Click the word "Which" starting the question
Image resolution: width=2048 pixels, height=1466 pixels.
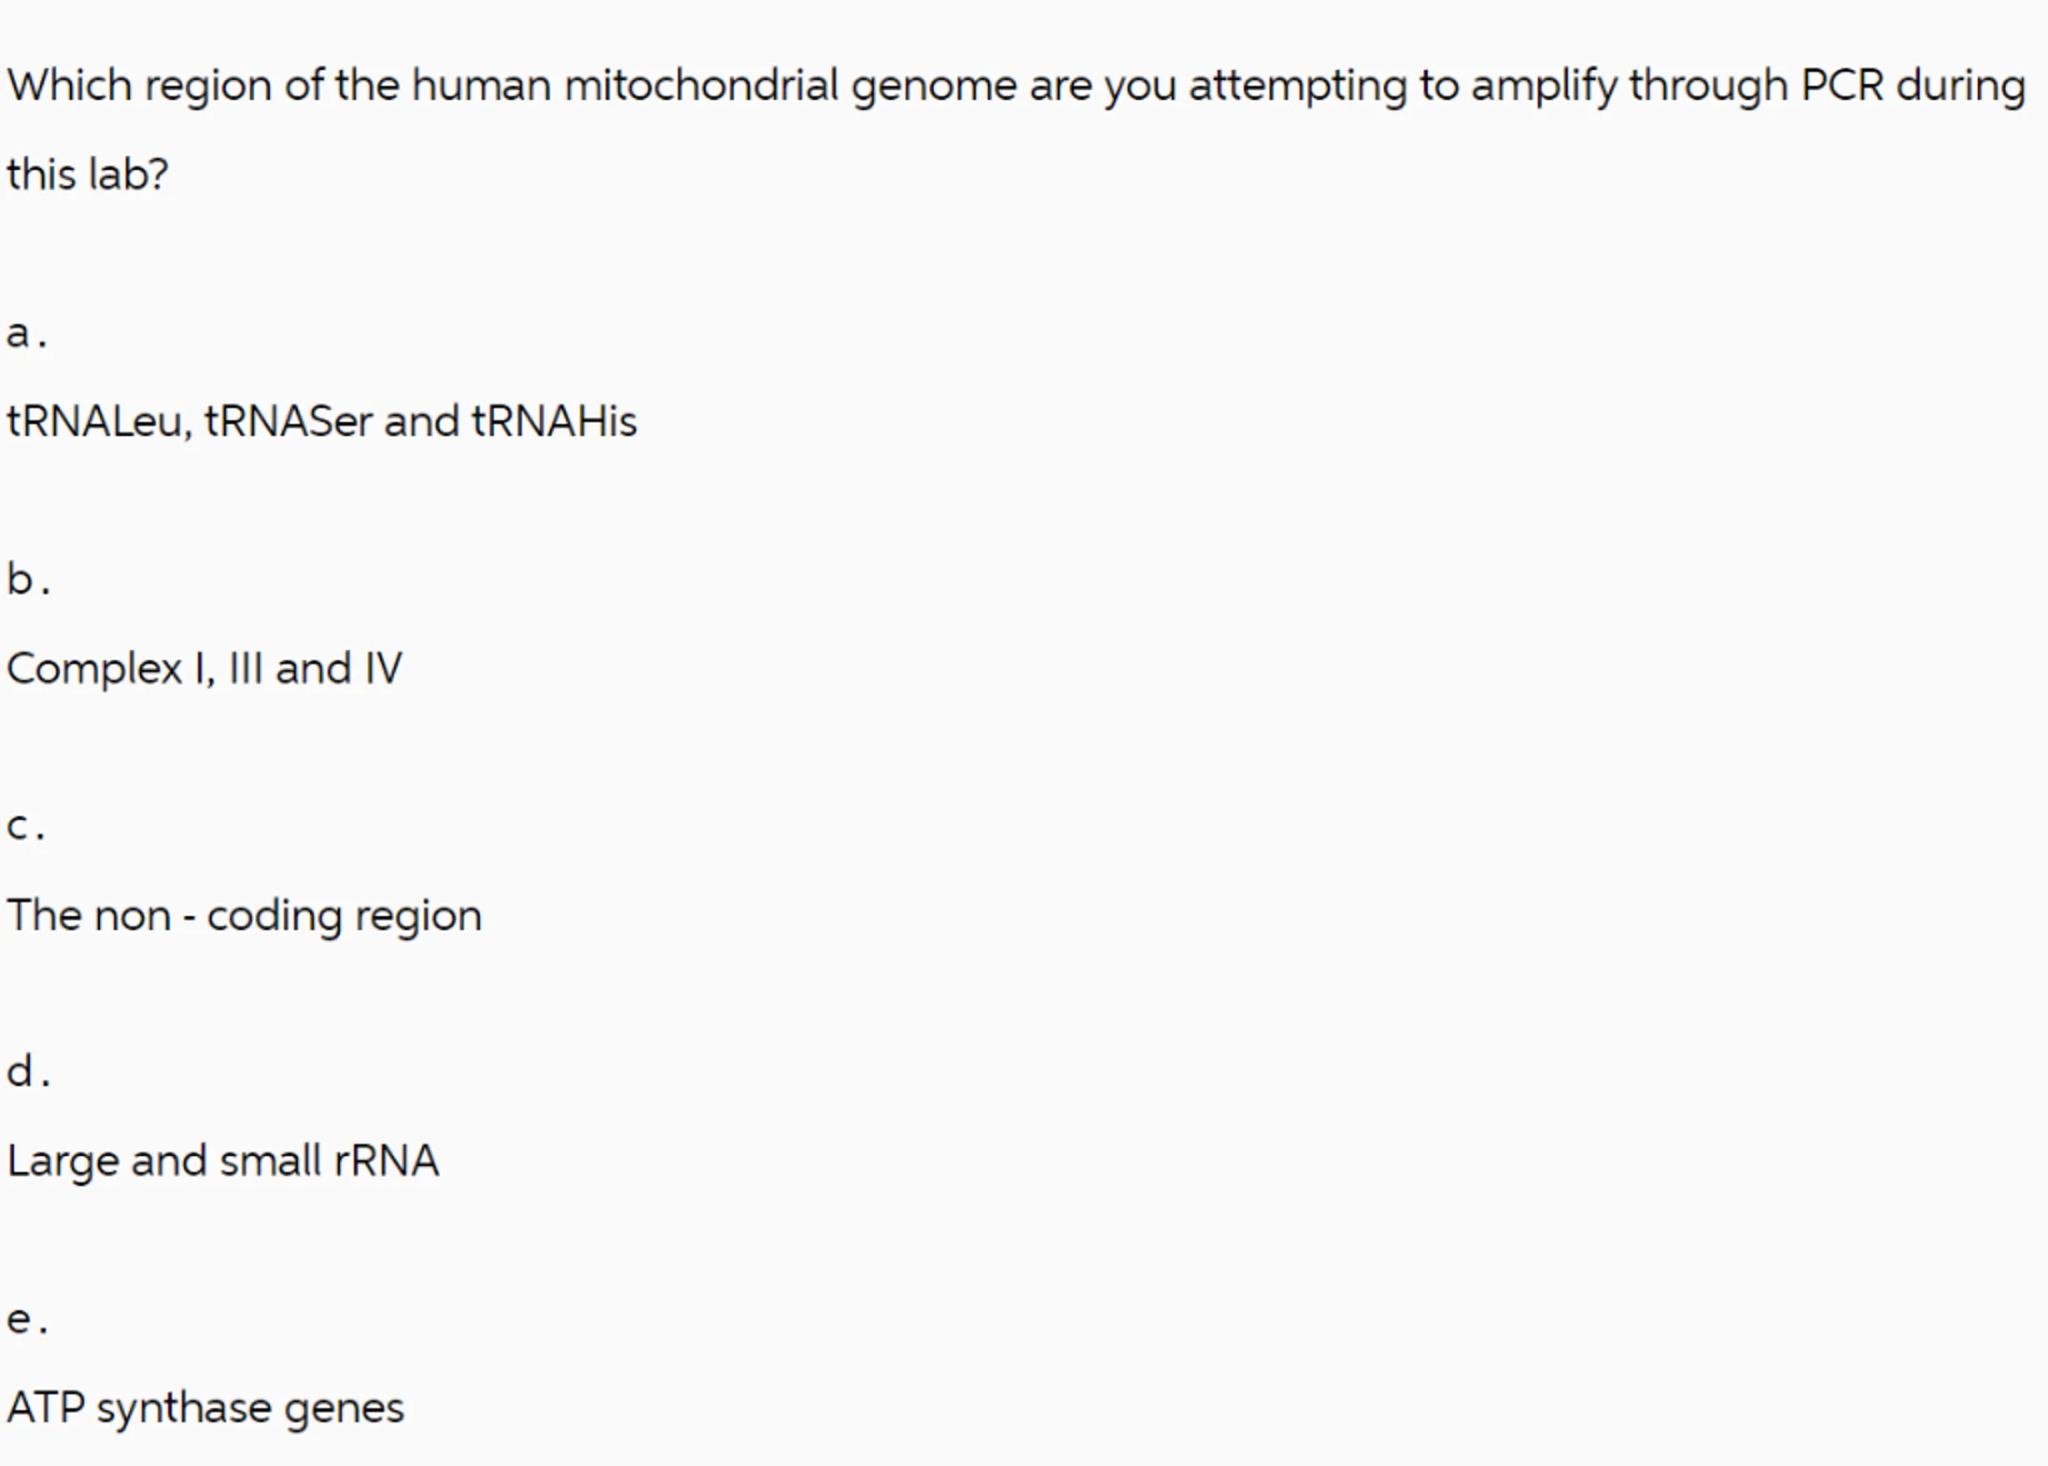click(x=69, y=86)
